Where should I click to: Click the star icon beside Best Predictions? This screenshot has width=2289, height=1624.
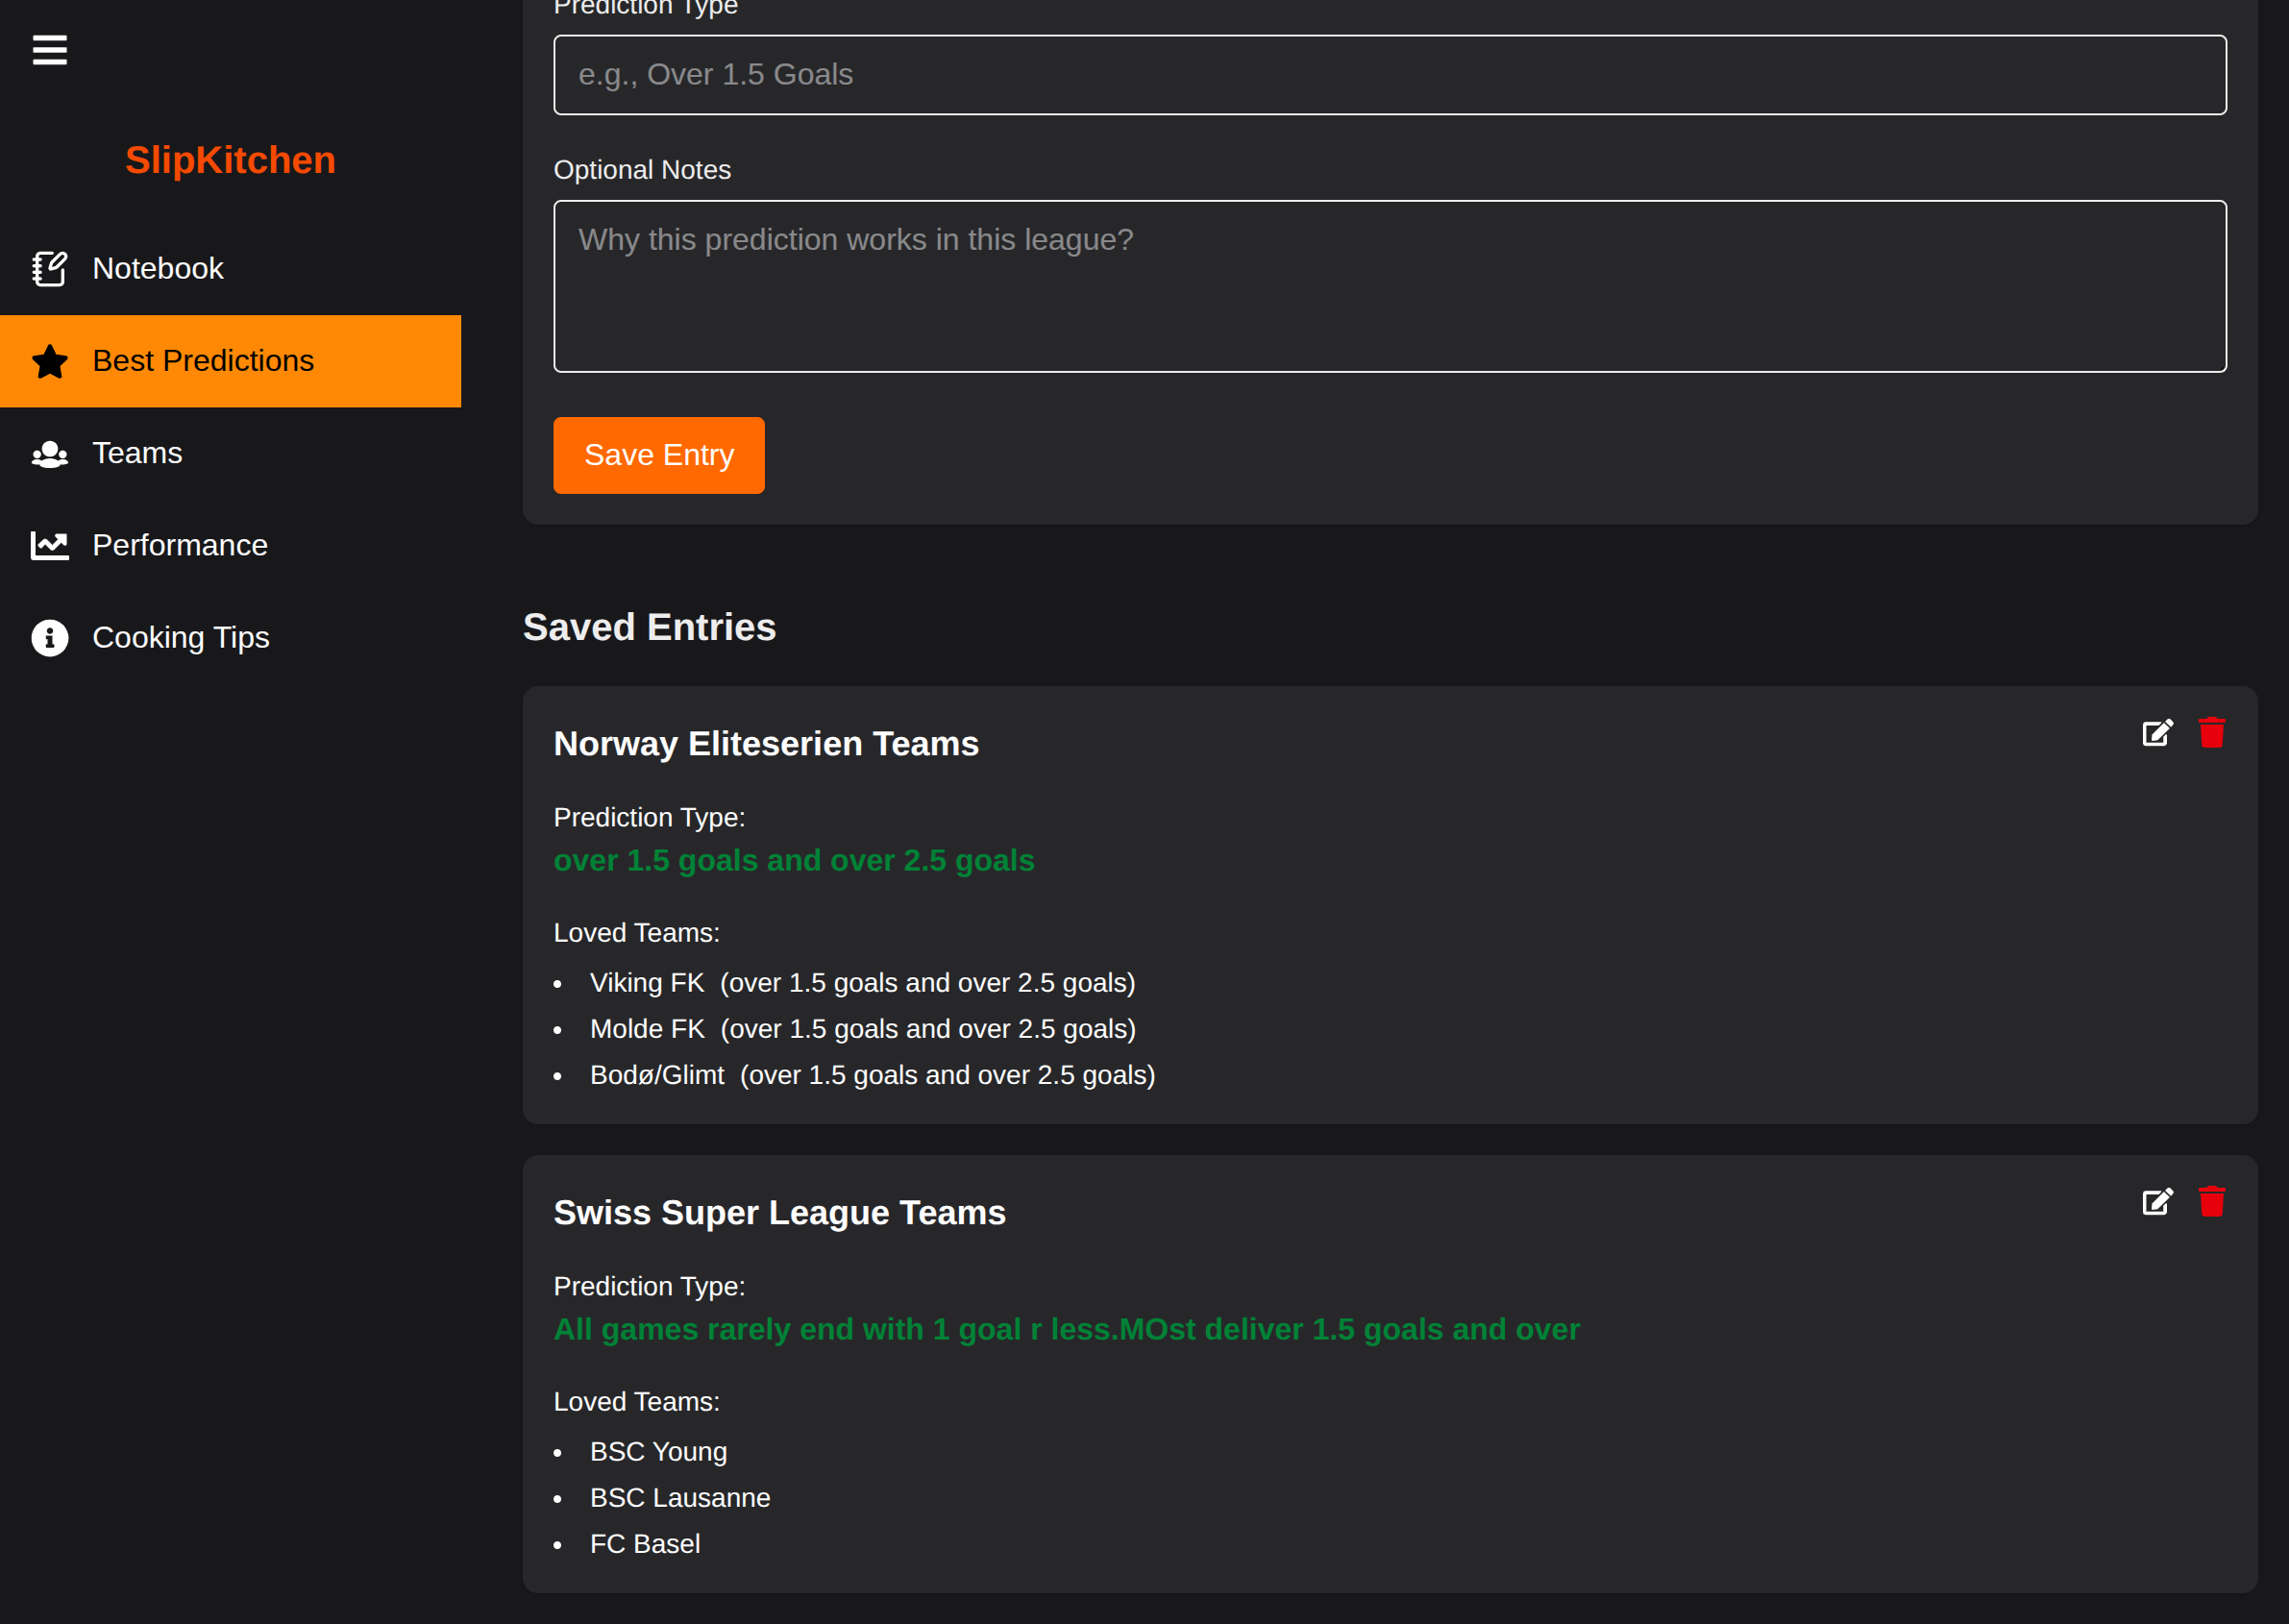(x=49, y=361)
